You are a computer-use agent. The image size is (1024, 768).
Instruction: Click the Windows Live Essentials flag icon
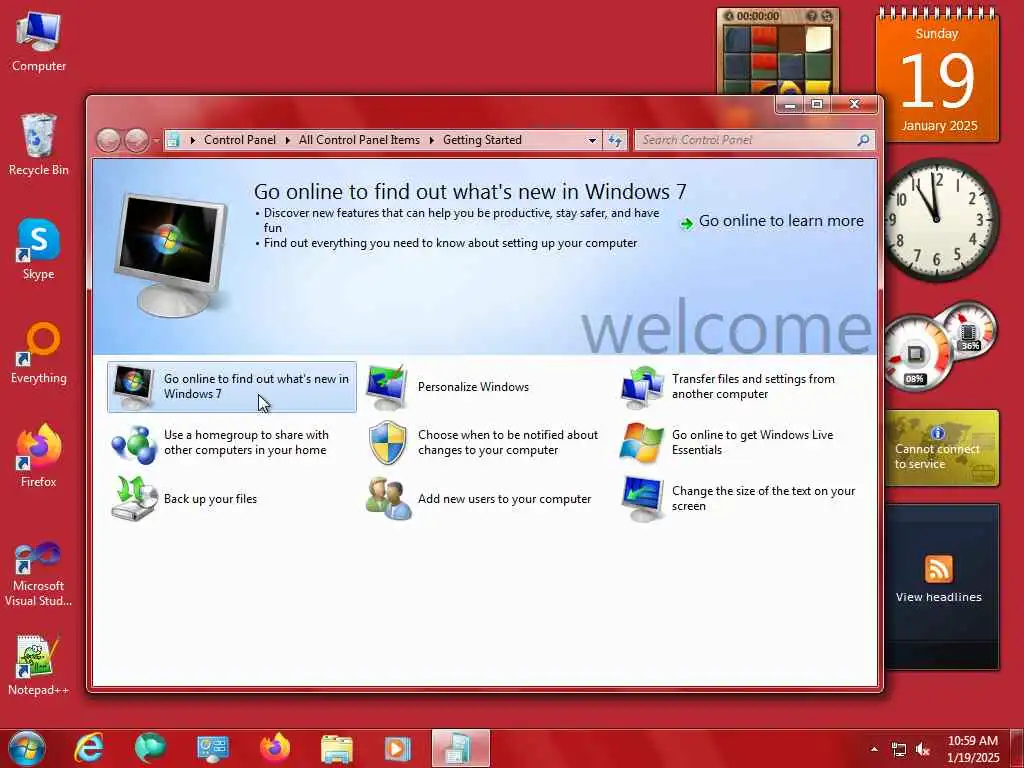[x=641, y=443]
